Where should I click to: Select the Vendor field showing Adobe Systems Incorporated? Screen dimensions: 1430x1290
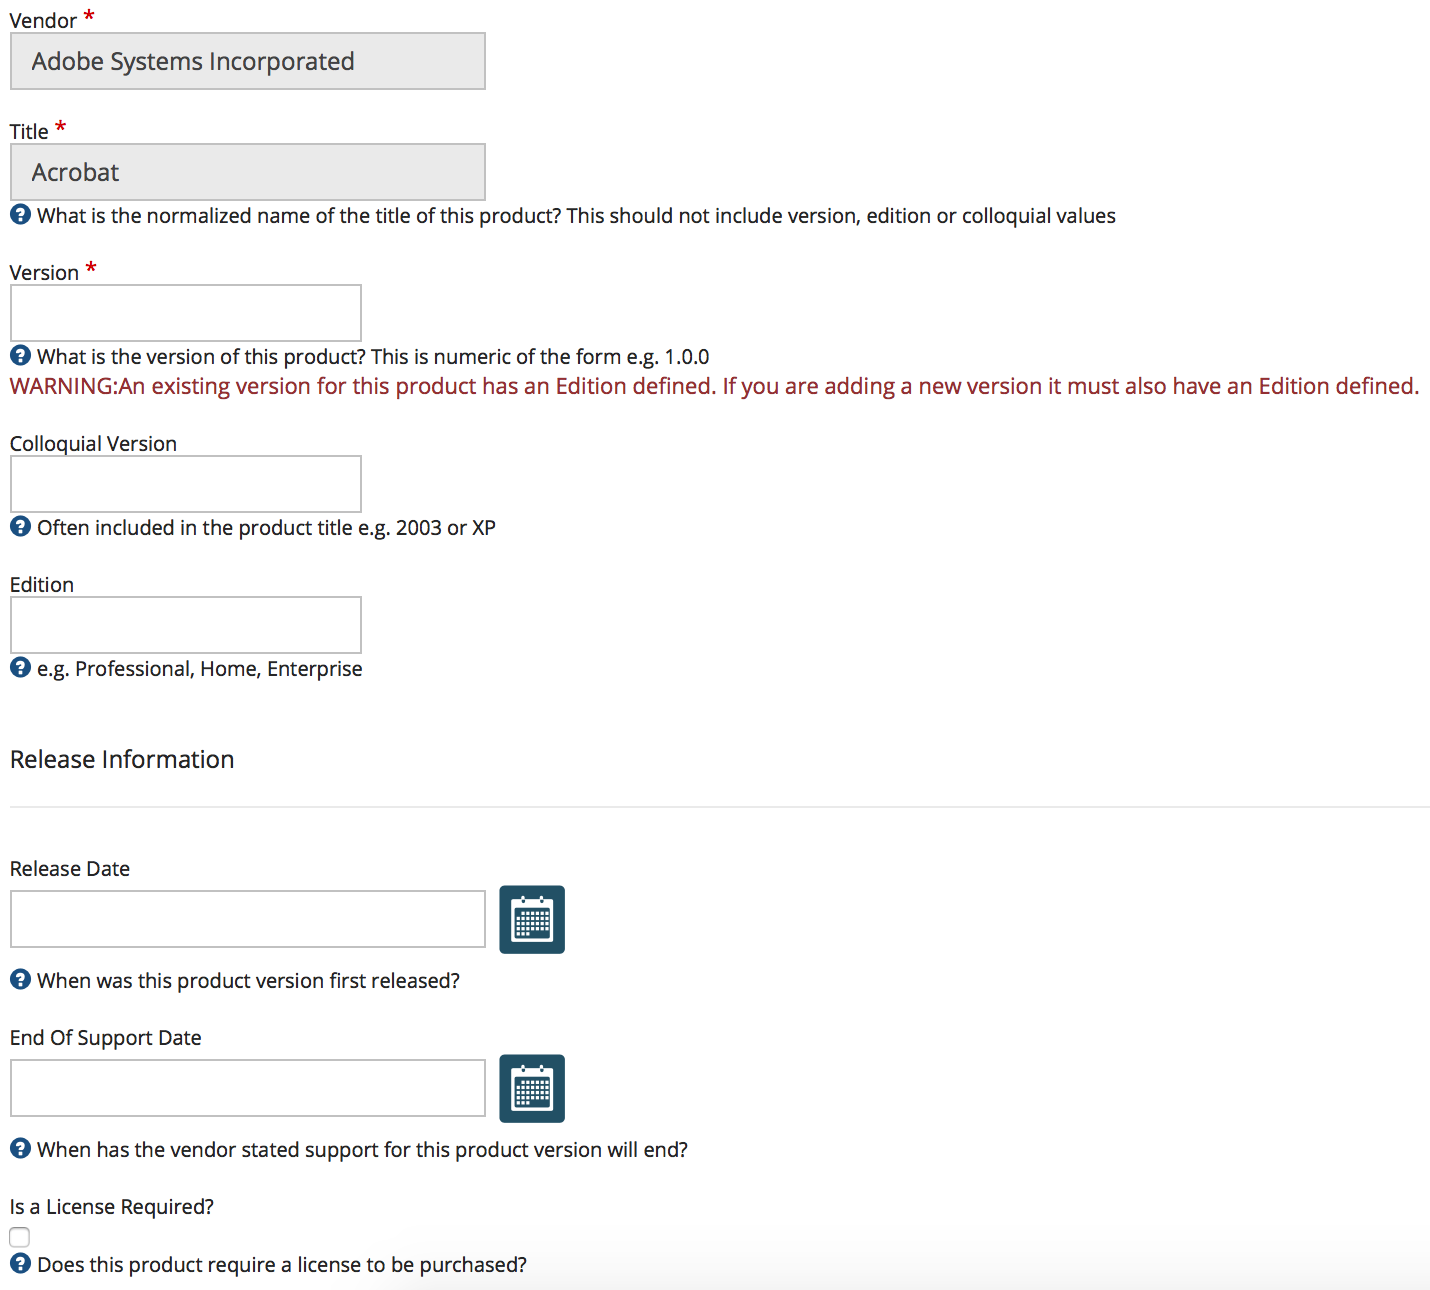coord(247,60)
